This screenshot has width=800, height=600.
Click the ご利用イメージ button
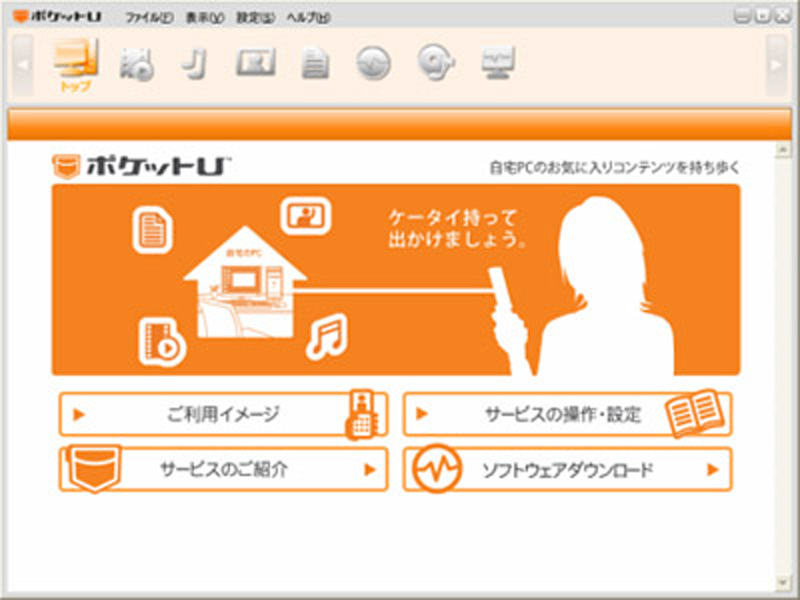pyautogui.click(x=222, y=414)
